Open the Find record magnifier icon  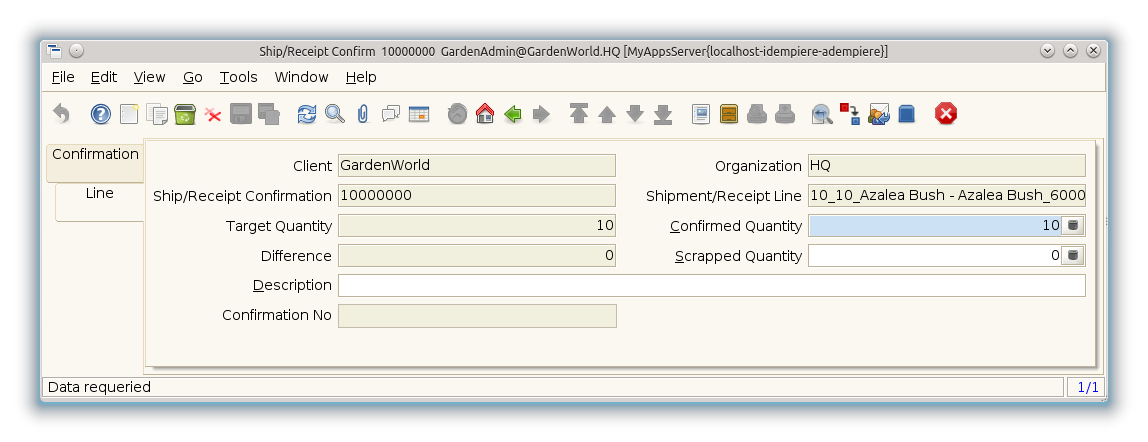pos(335,115)
